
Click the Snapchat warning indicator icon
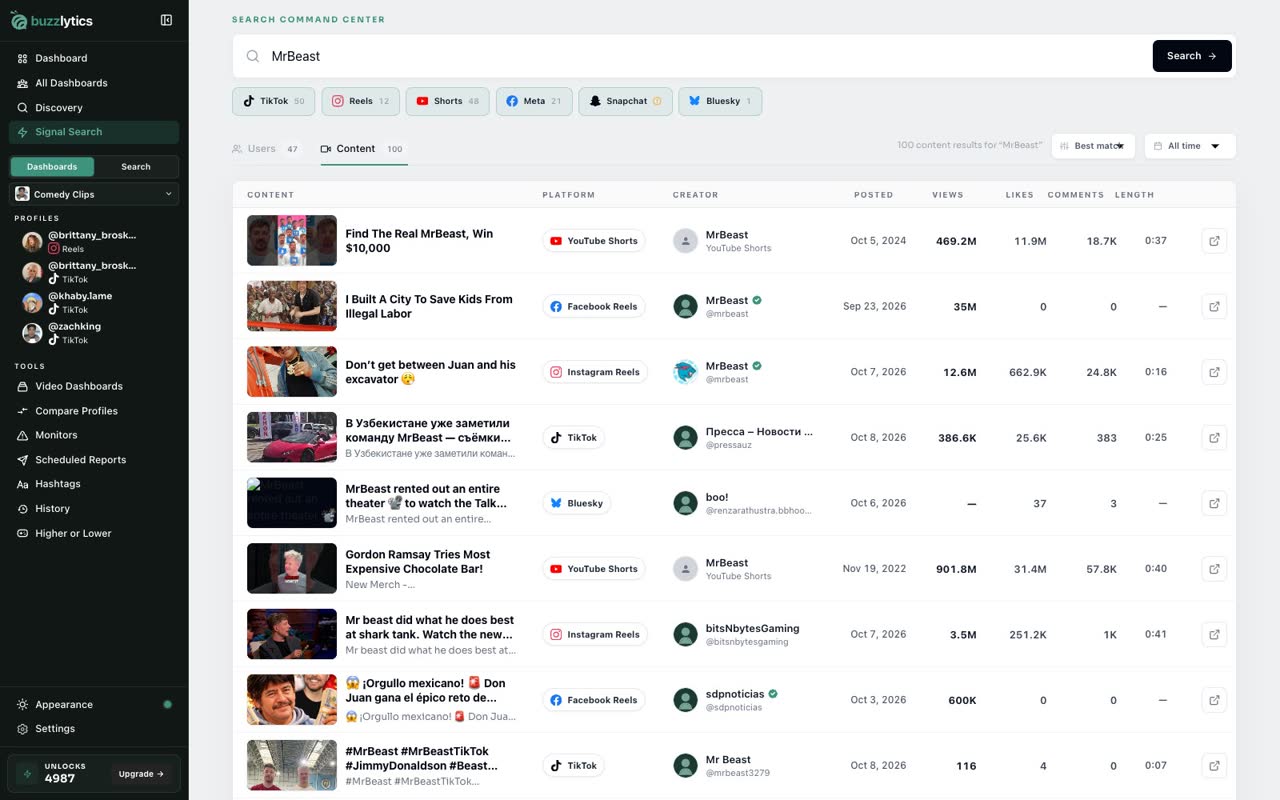(657, 101)
